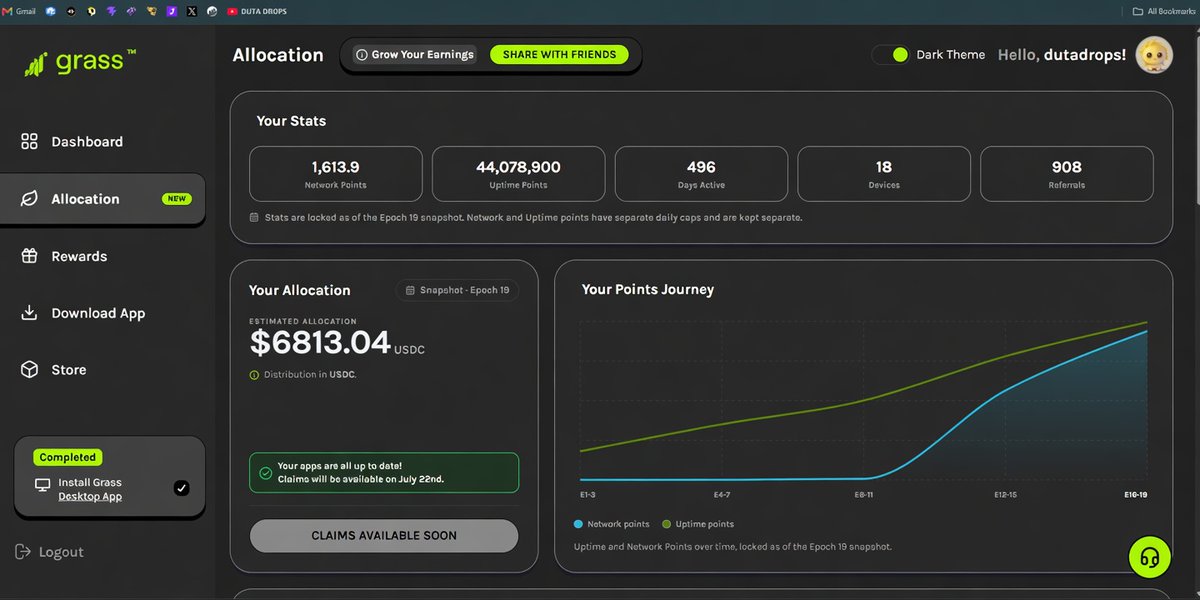Click the E1-3 chart axis label
This screenshot has height=600, width=1200.
click(x=588, y=495)
